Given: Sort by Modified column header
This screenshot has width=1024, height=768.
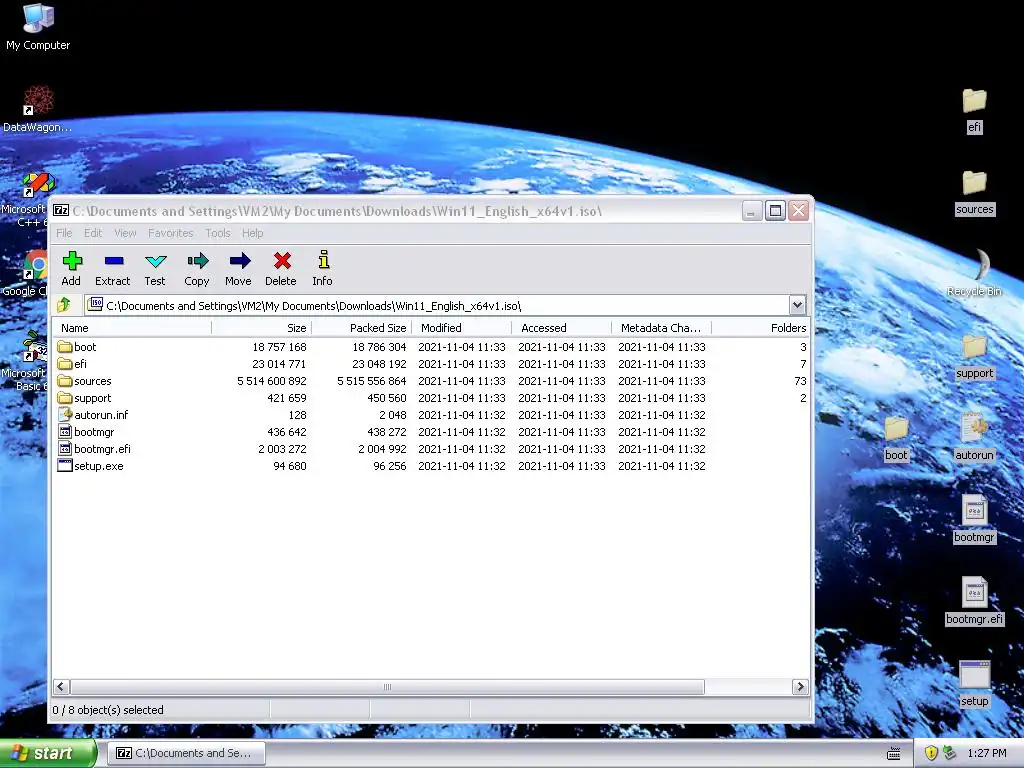Looking at the screenshot, I should pyautogui.click(x=462, y=328).
